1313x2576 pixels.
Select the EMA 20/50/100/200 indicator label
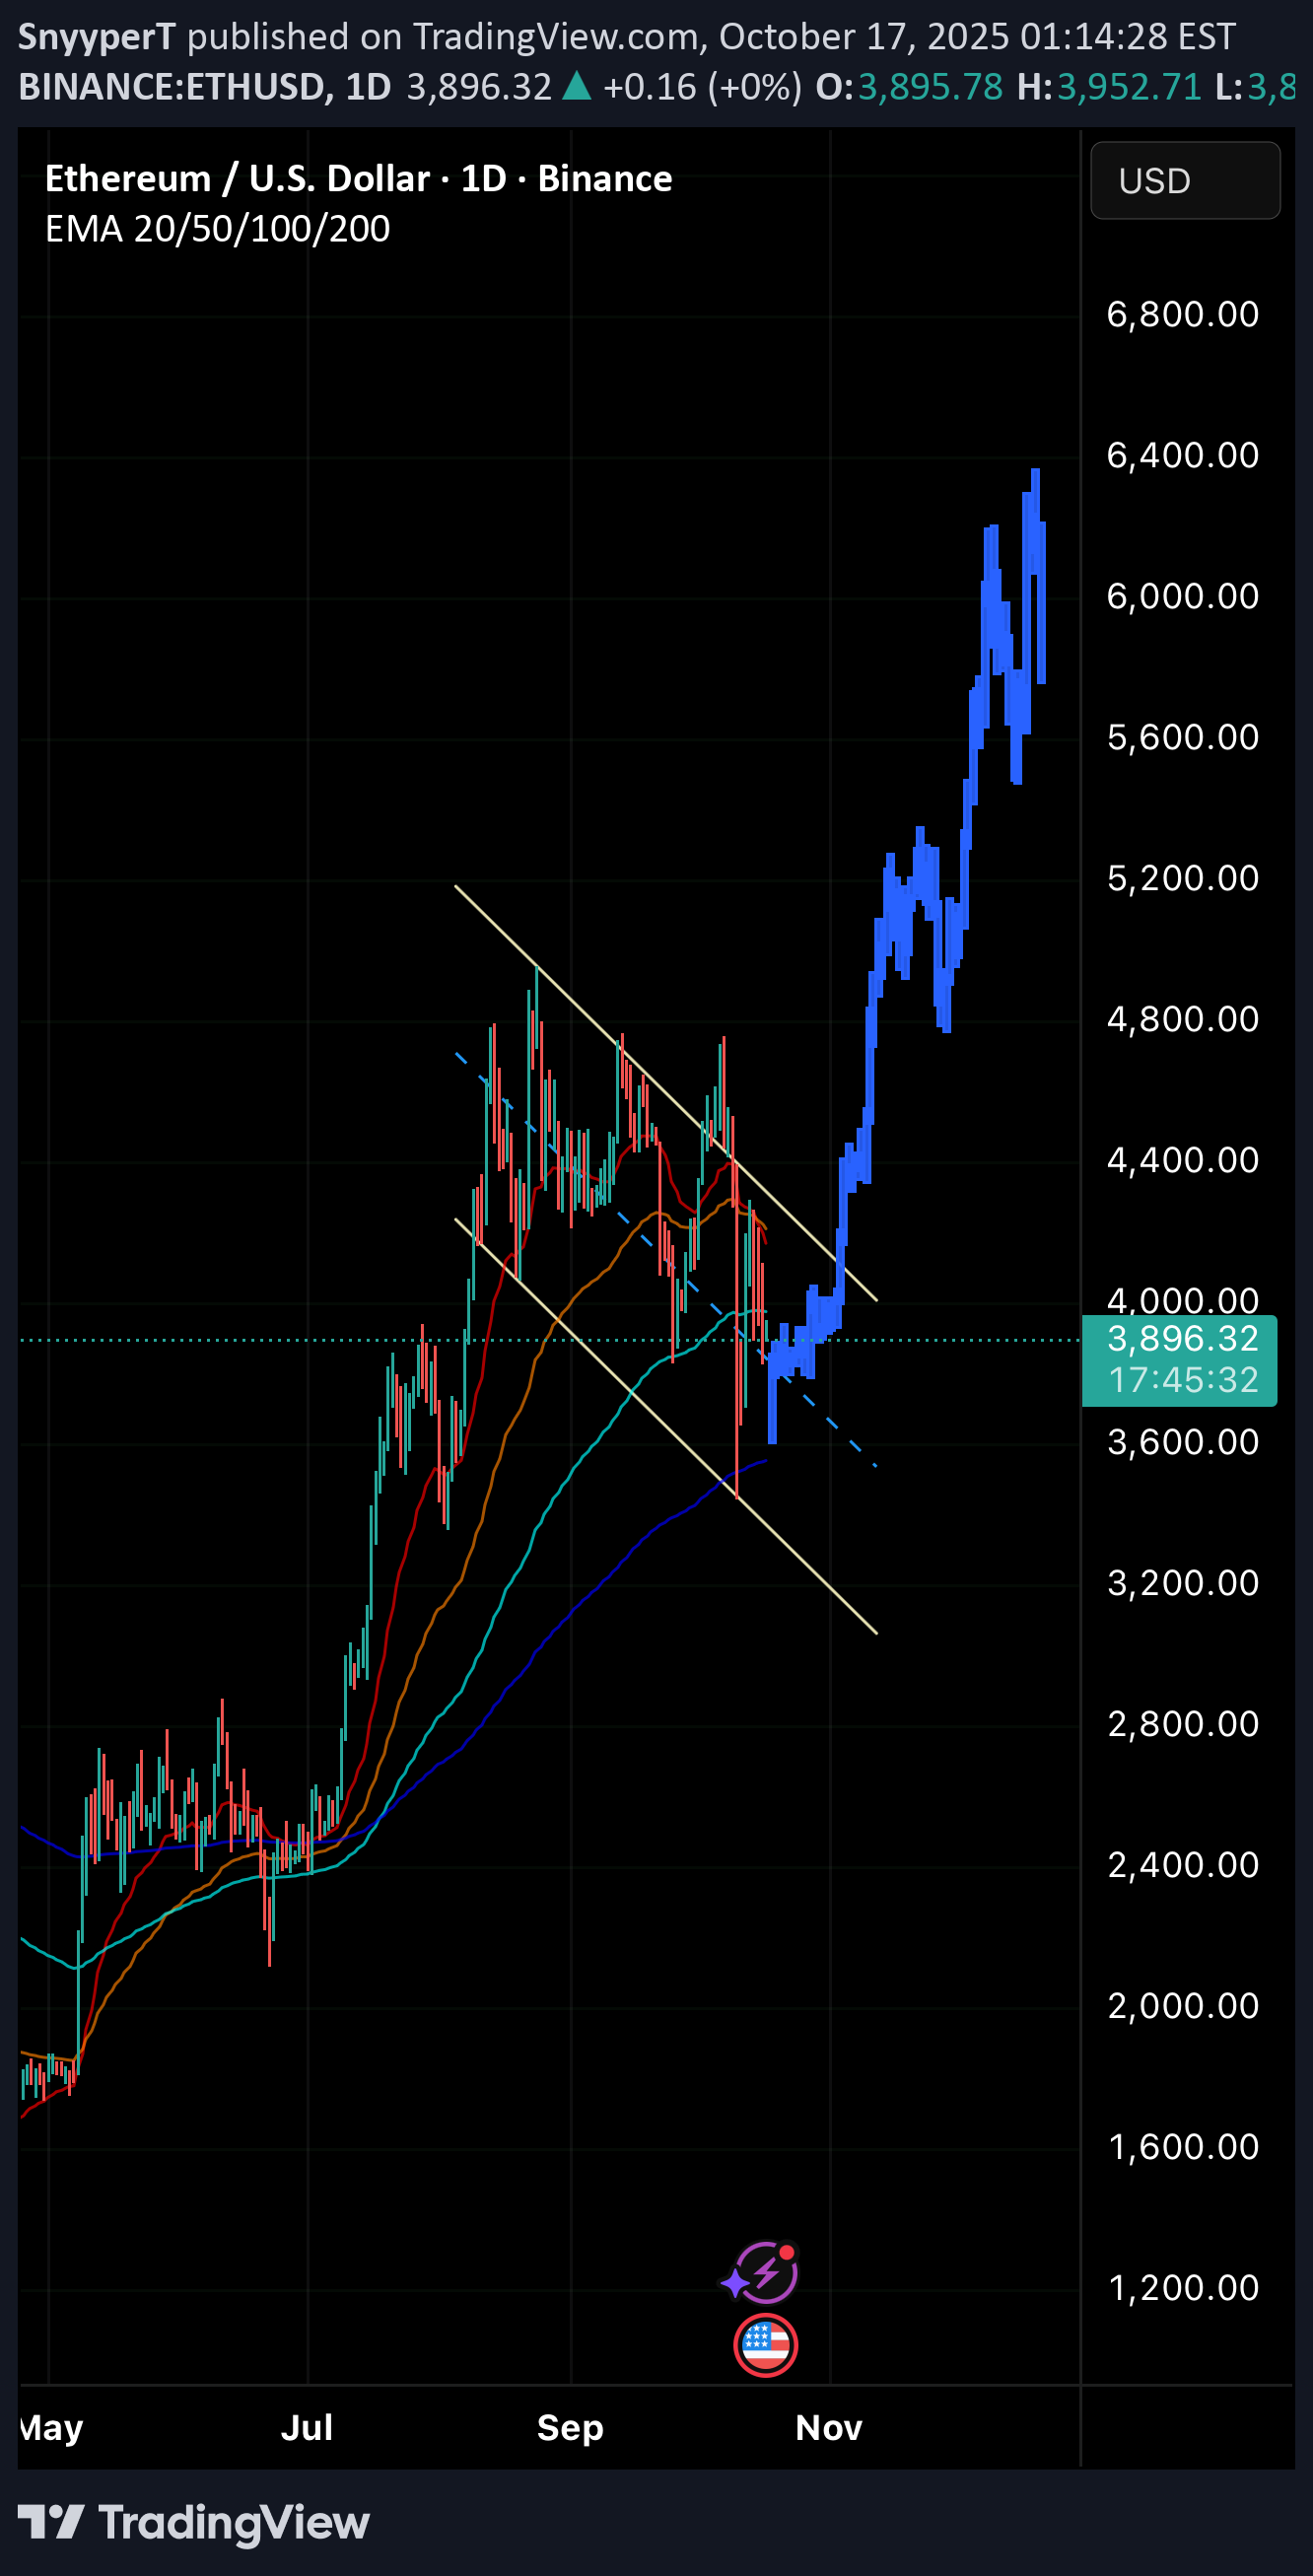tap(217, 229)
